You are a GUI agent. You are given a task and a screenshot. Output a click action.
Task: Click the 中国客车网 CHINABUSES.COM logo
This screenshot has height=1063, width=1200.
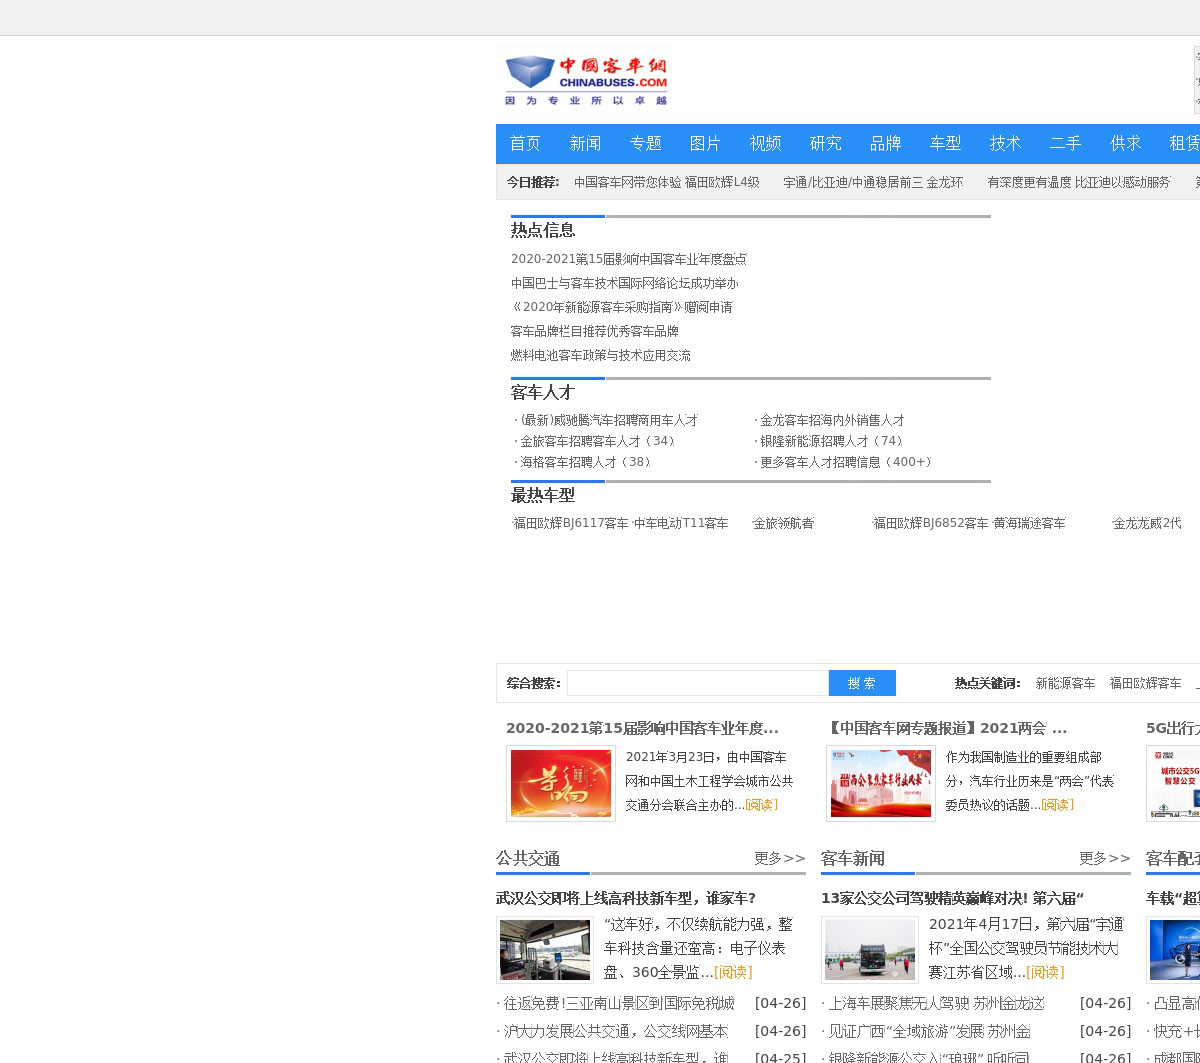tap(586, 80)
